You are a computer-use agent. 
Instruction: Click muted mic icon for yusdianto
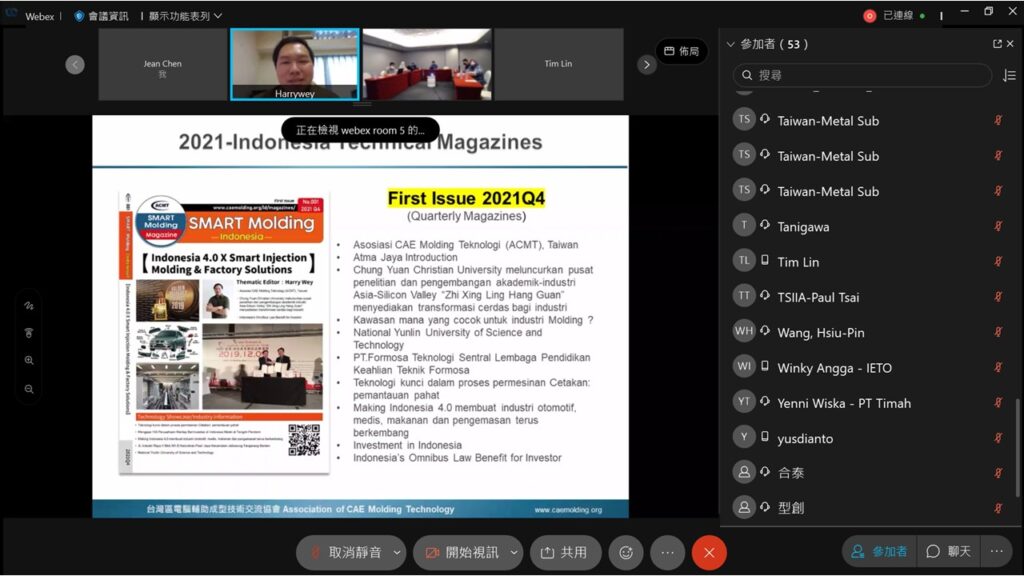998,438
